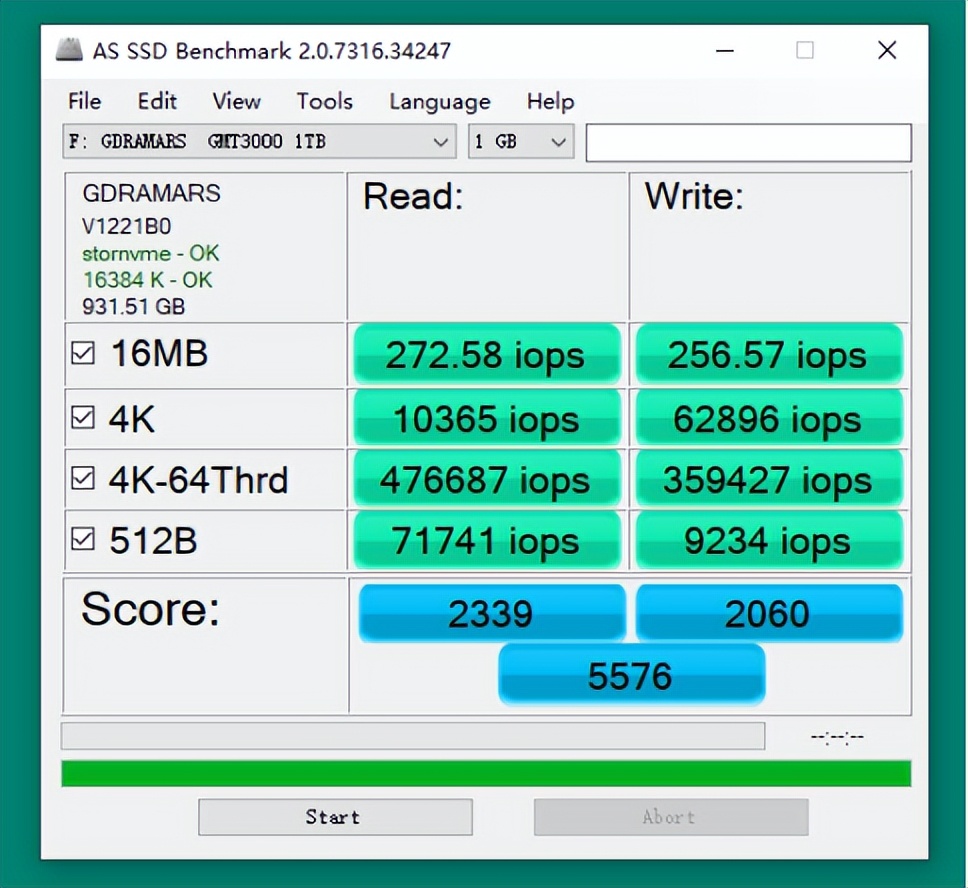Expand the GDRAMARS GMT3000 drive list

[x=441, y=142]
